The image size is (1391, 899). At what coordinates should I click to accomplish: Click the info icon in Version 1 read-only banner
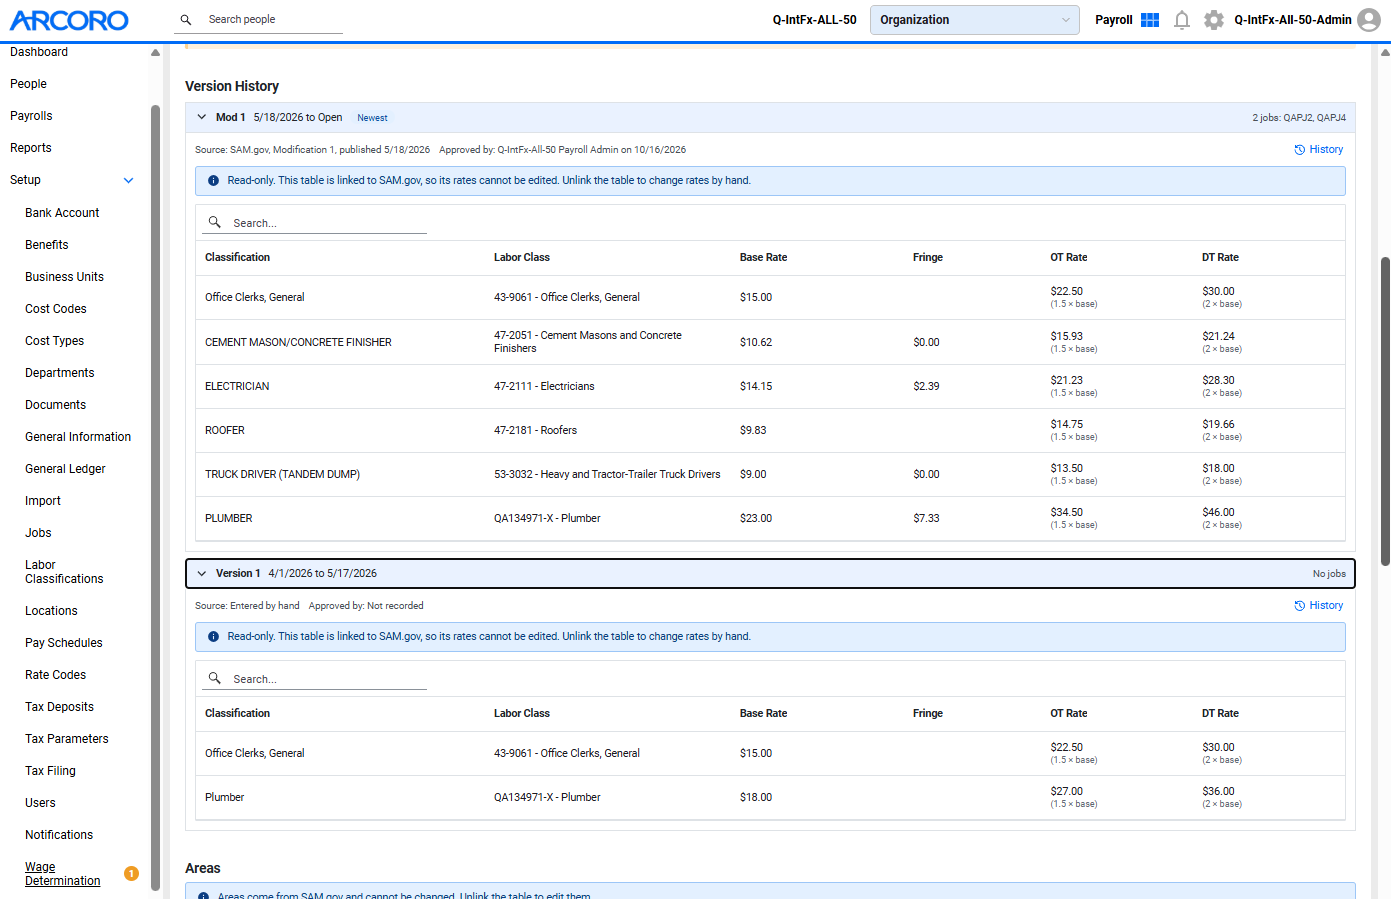coord(213,637)
